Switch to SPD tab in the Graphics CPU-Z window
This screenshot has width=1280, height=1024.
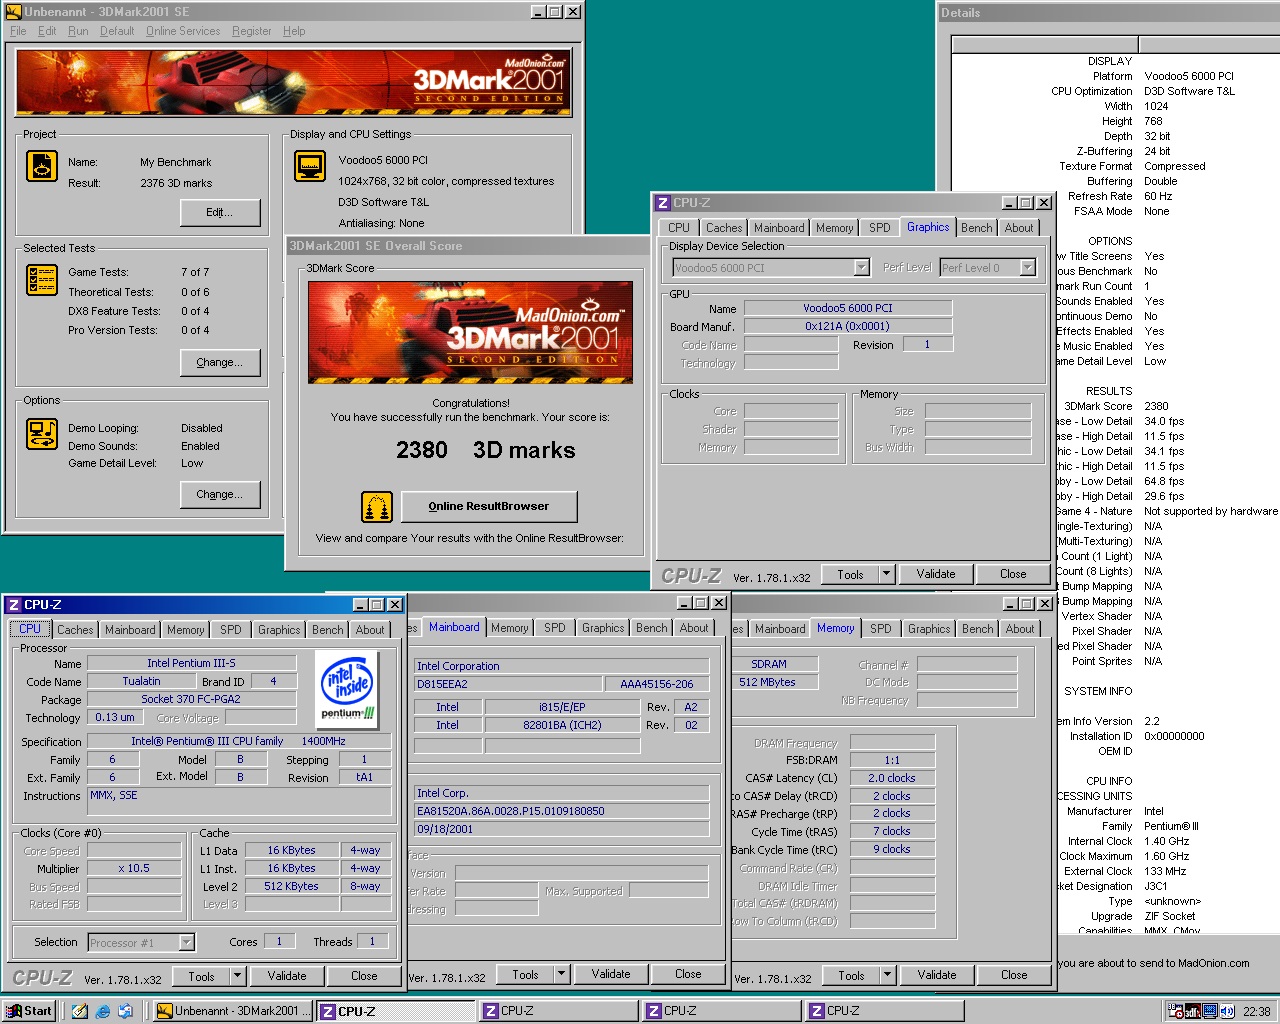pyautogui.click(x=880, y=228)
